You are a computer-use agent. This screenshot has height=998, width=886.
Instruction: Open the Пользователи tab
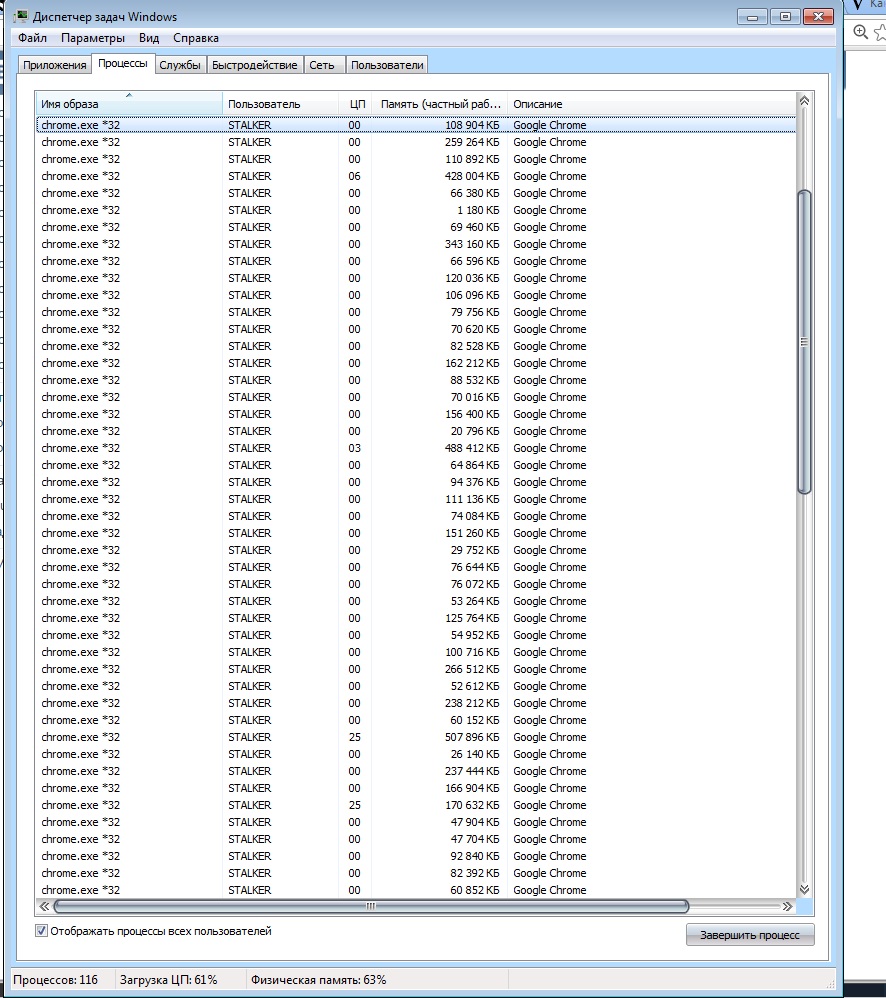(x=387, y=65)
